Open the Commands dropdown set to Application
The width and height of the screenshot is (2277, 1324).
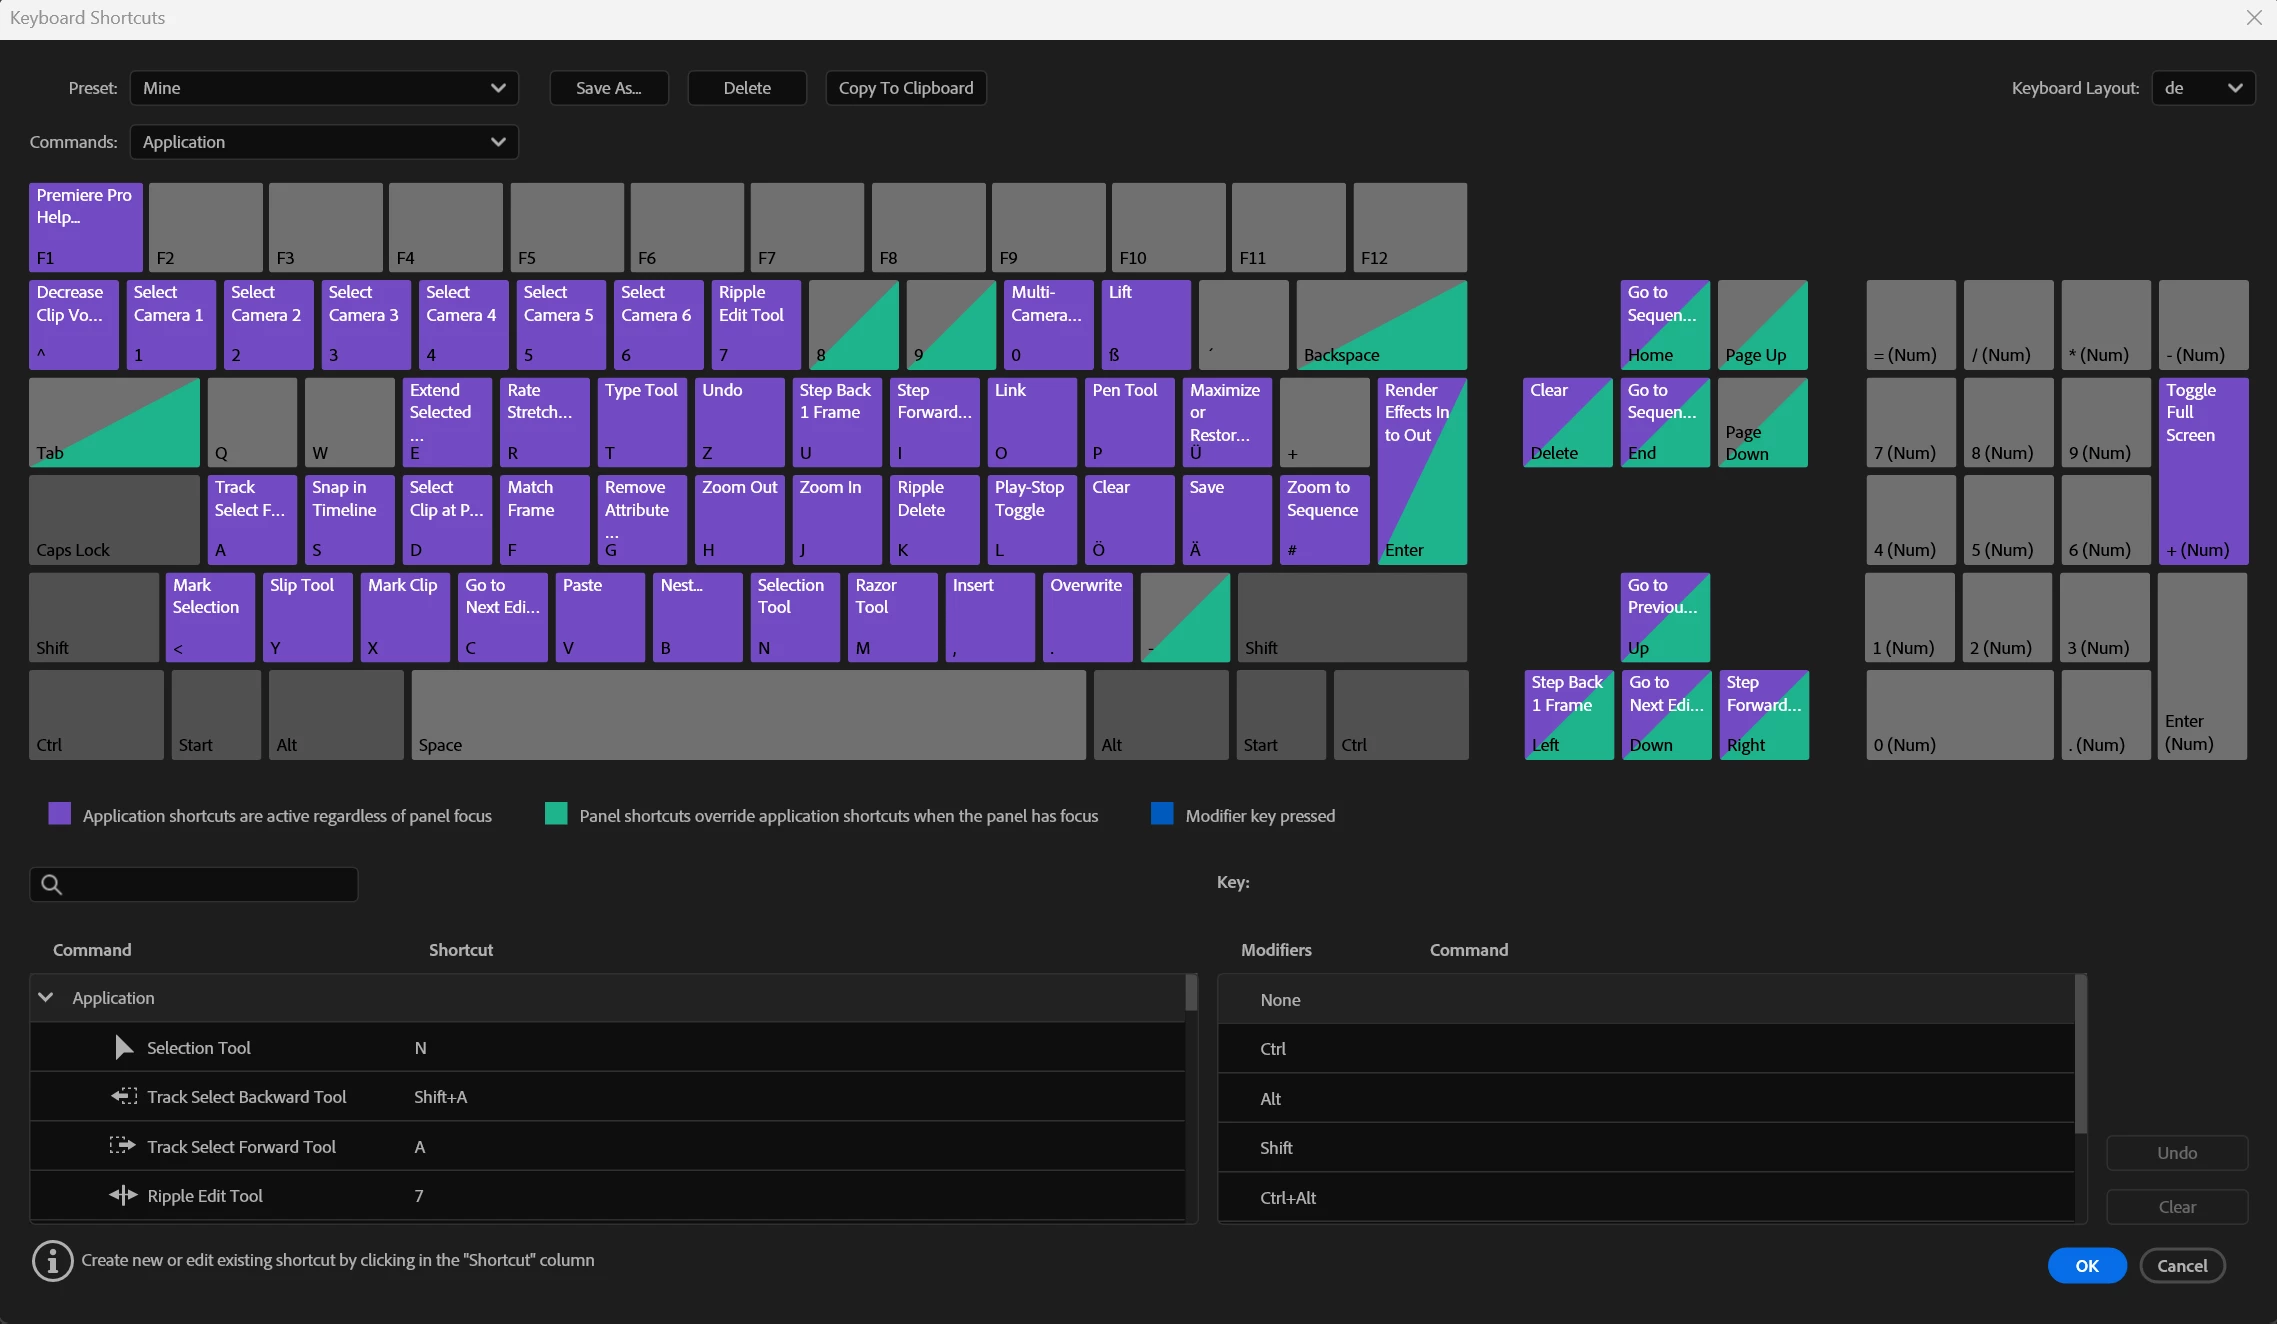(x=324, y=142)
